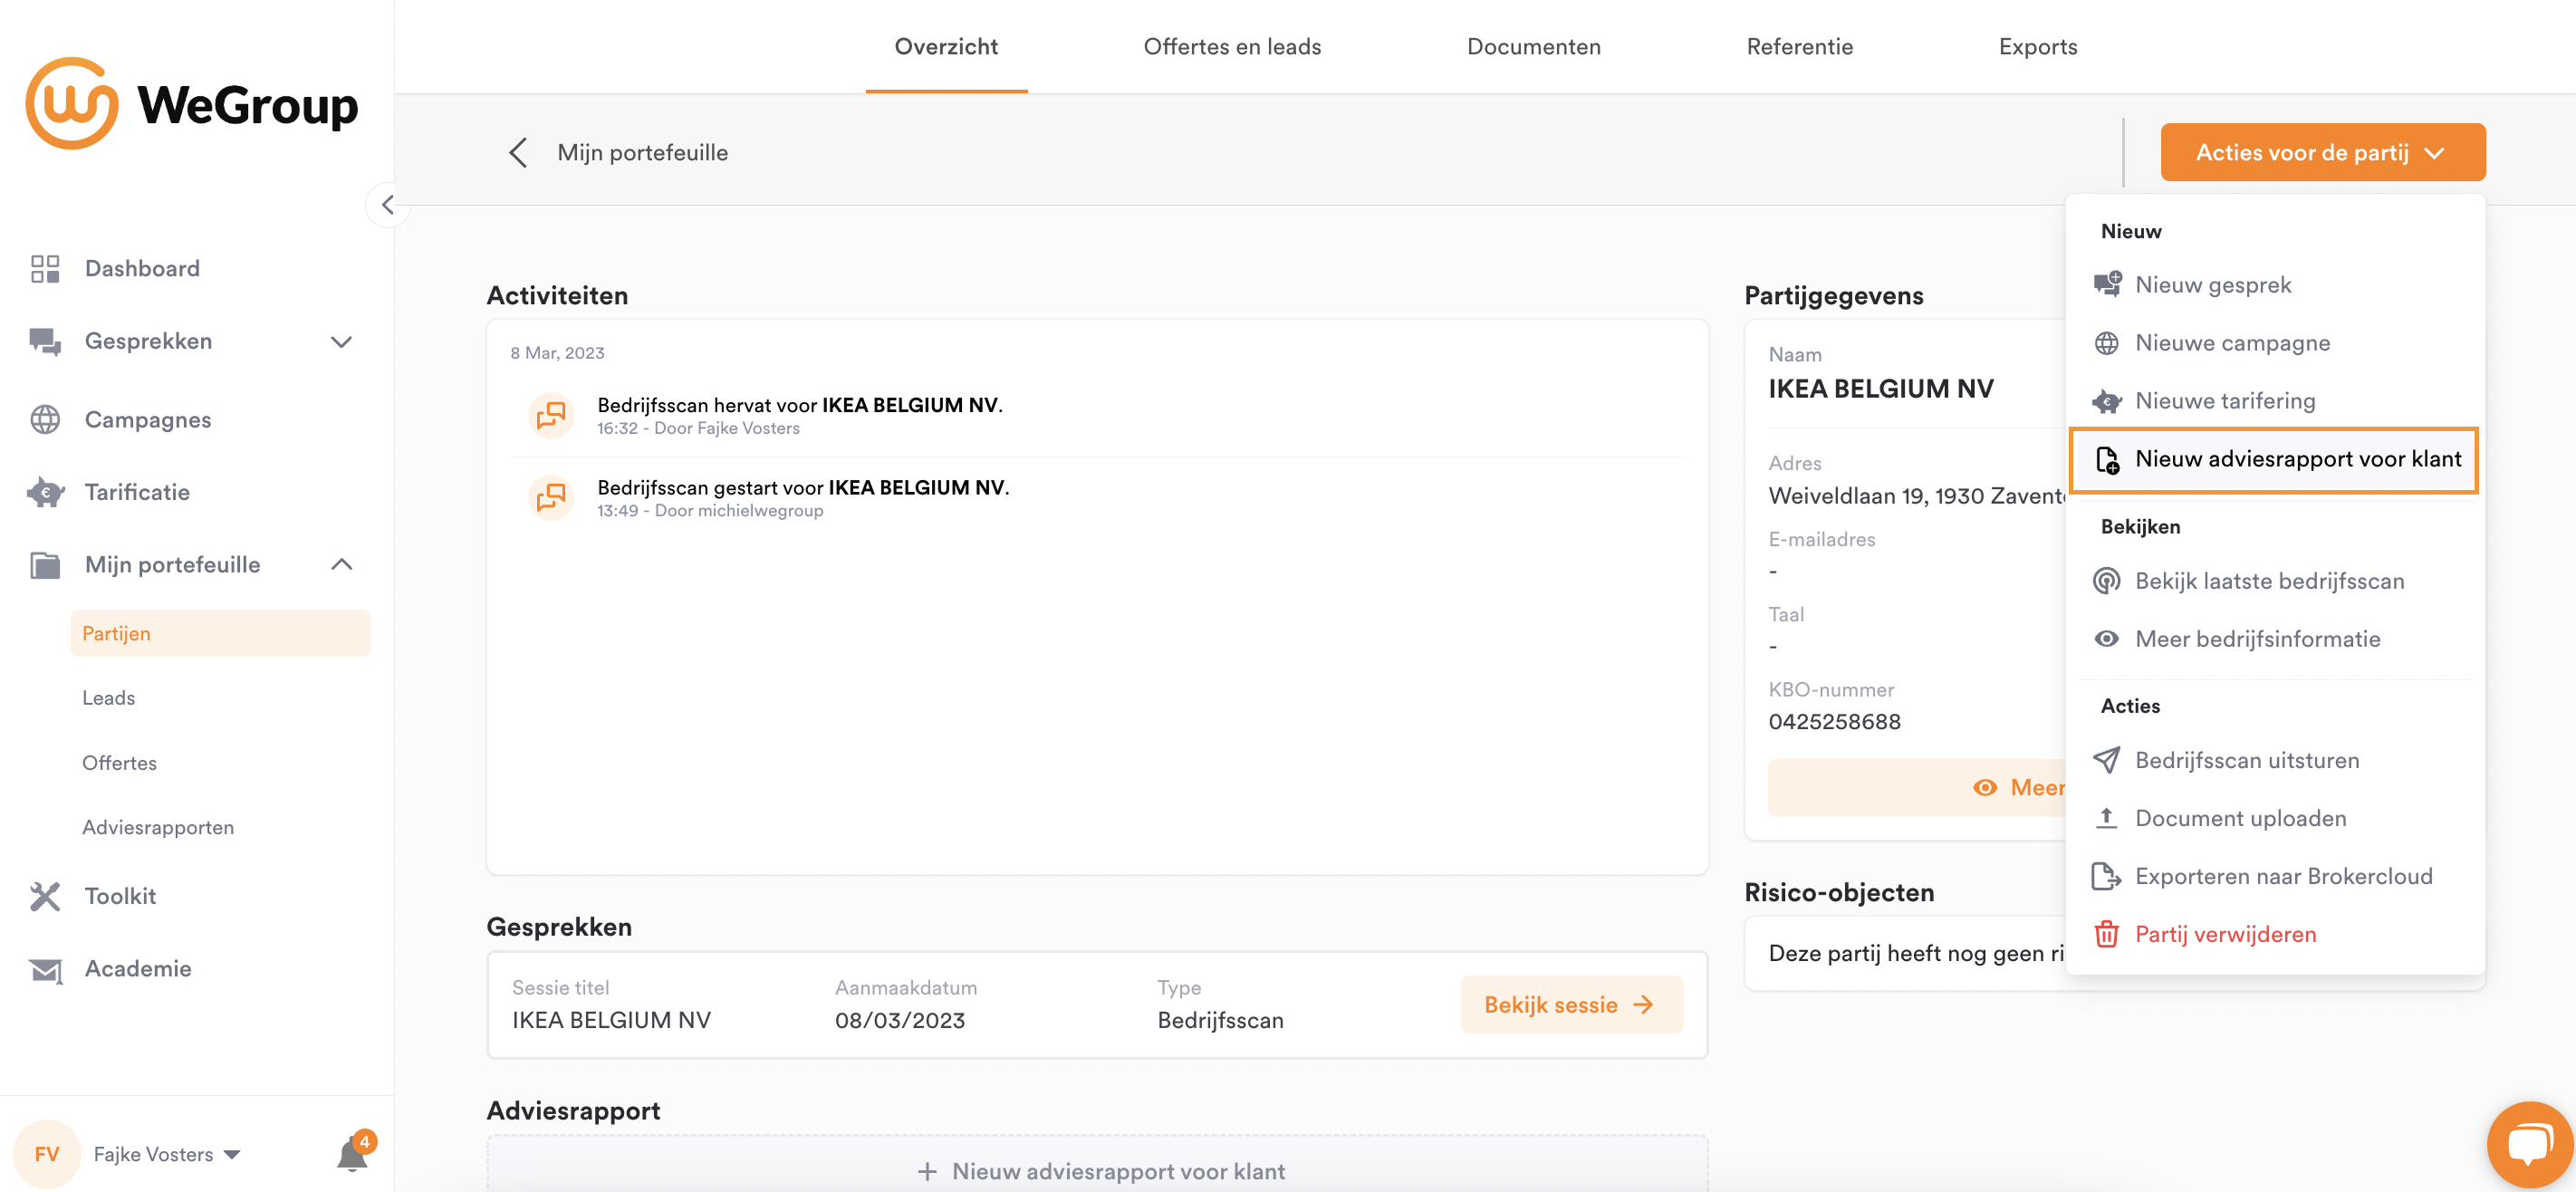The height and width of the screenshot is (1192, 2576).
Task: Click the Academie envelope icon
Action: 45,969
